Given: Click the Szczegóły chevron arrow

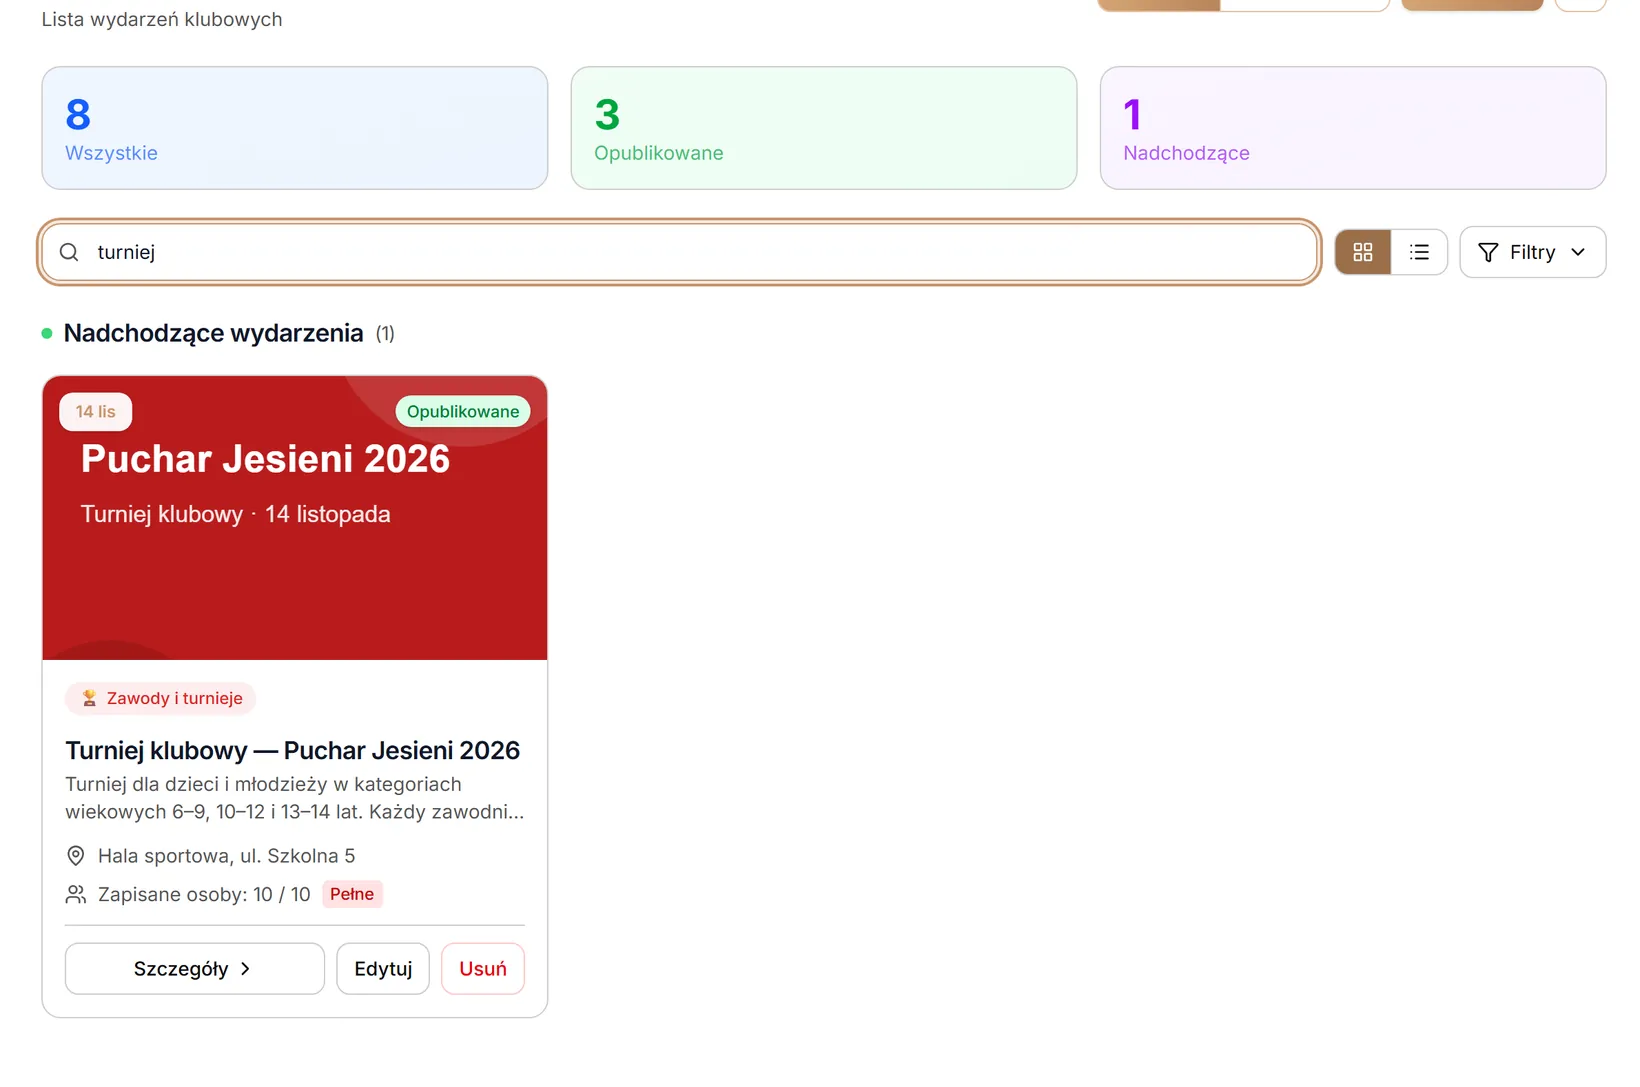Looking at the screenshot, I should pos(245,969).
